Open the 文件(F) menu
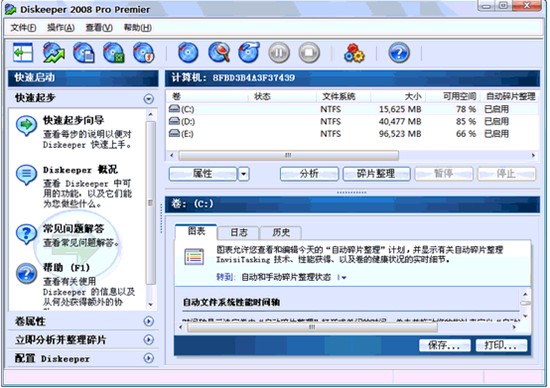This screenshot has width=550, height=388. [x=23, y=28]
